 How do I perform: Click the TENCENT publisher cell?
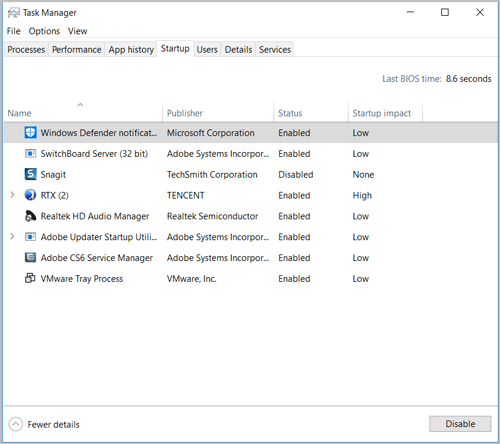(x=185, y=195)
